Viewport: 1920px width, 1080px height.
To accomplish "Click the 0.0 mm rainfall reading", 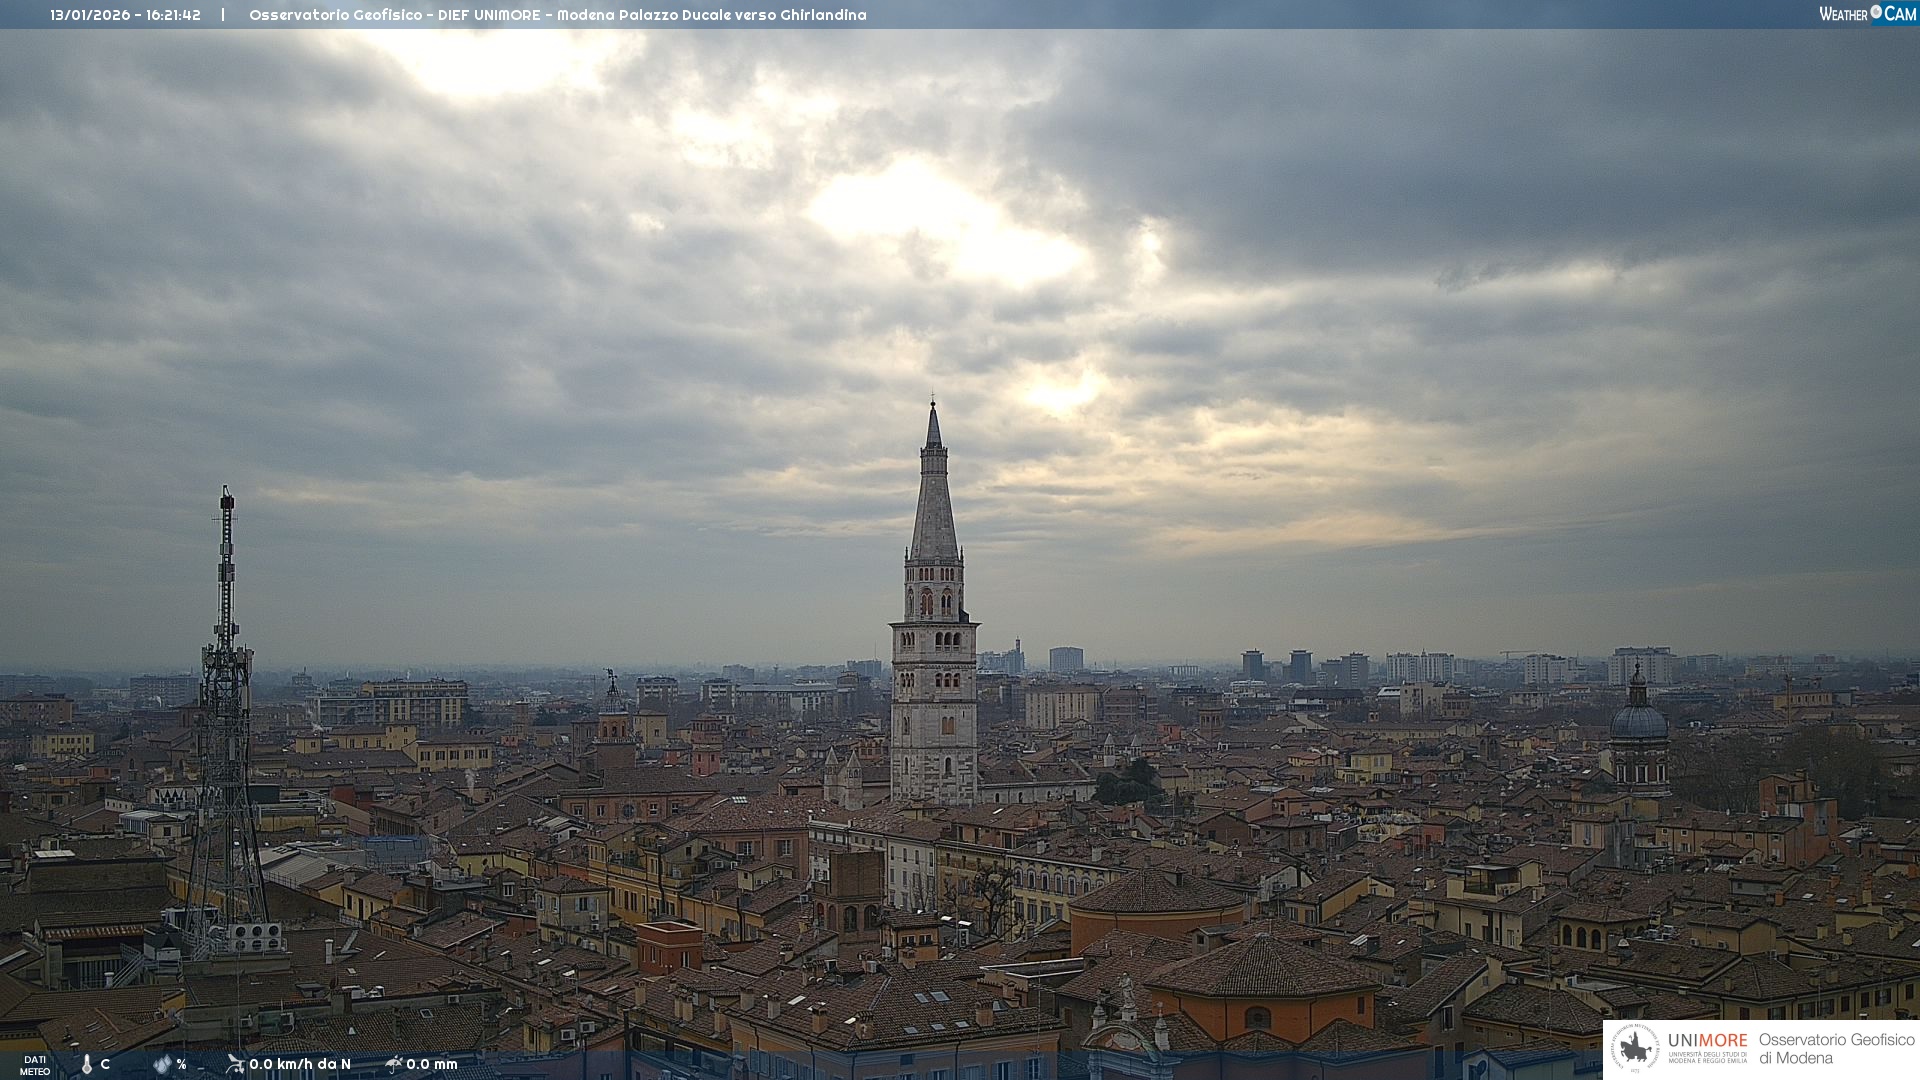I will tap(432, 1064).
